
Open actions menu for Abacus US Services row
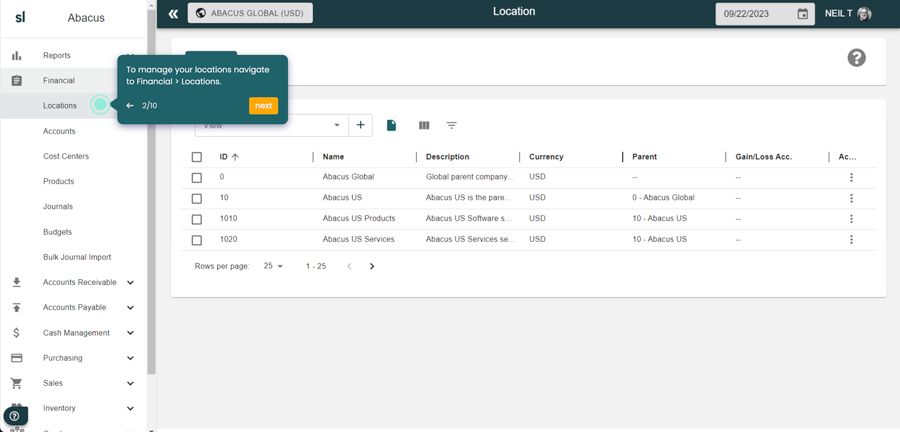851,239
